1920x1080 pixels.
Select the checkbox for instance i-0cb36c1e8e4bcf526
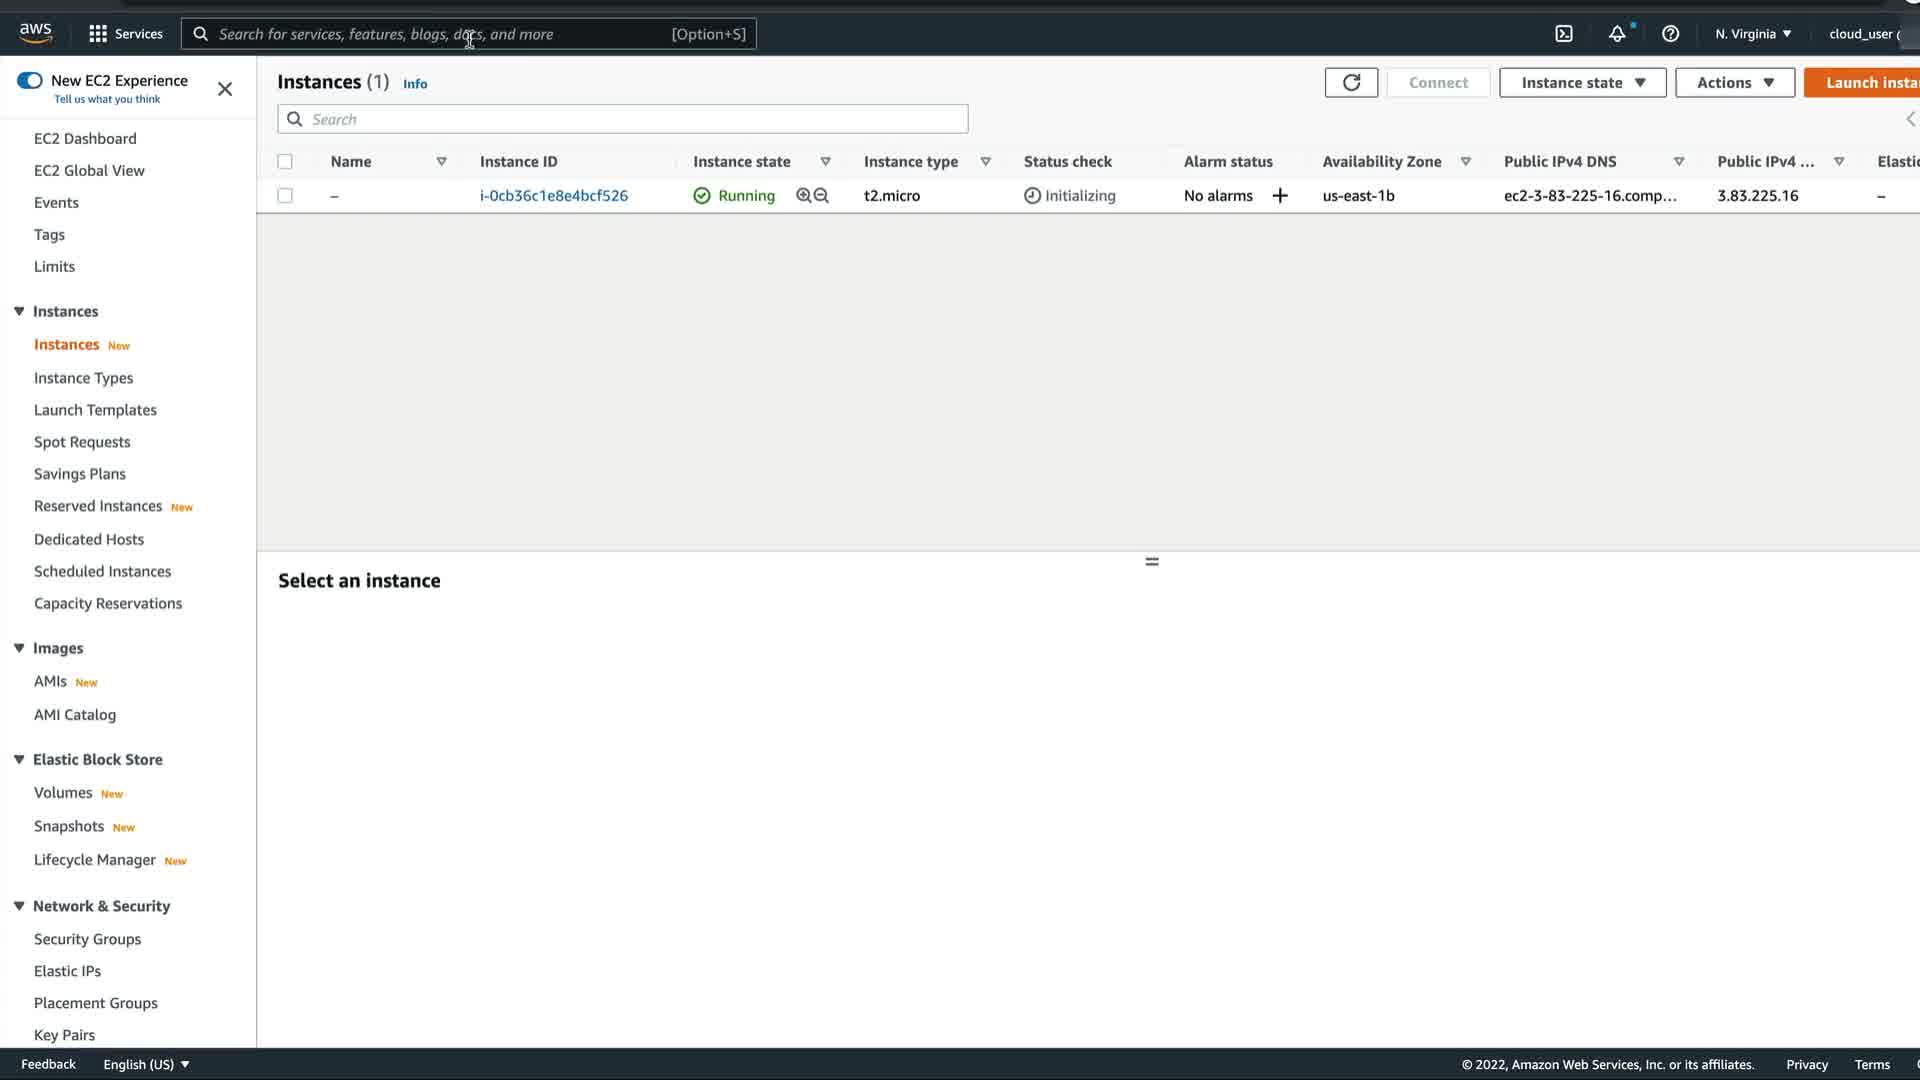tap(285, 196)
